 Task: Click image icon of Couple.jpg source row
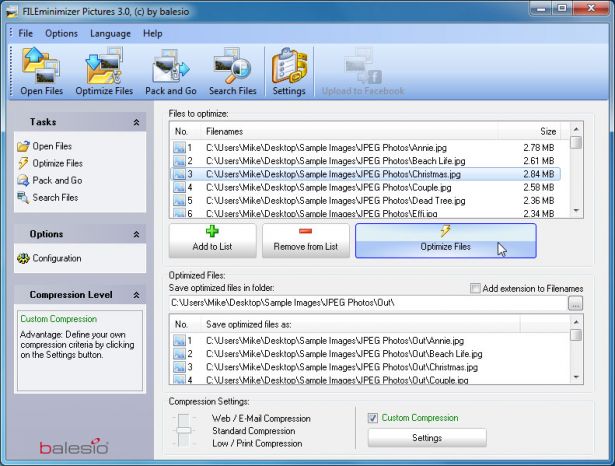(179, 187)
